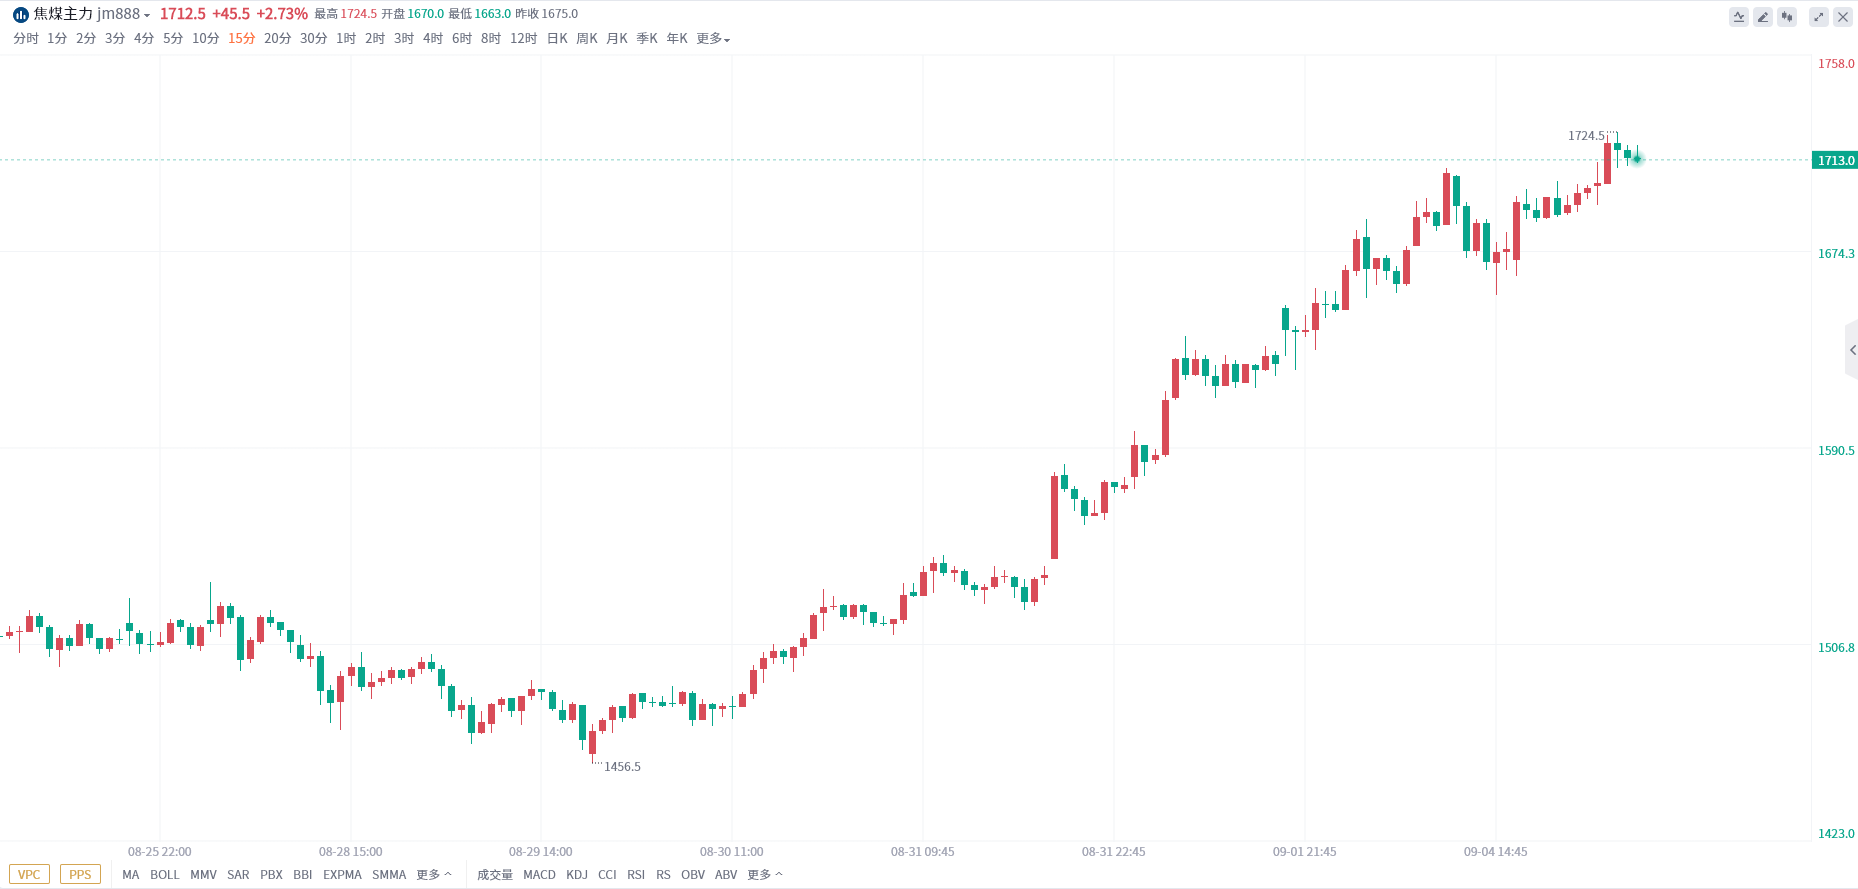Expand the 更多 timeframe dropdown
The width and height of the screenshot is (1858, 889).
coord(713,39)
